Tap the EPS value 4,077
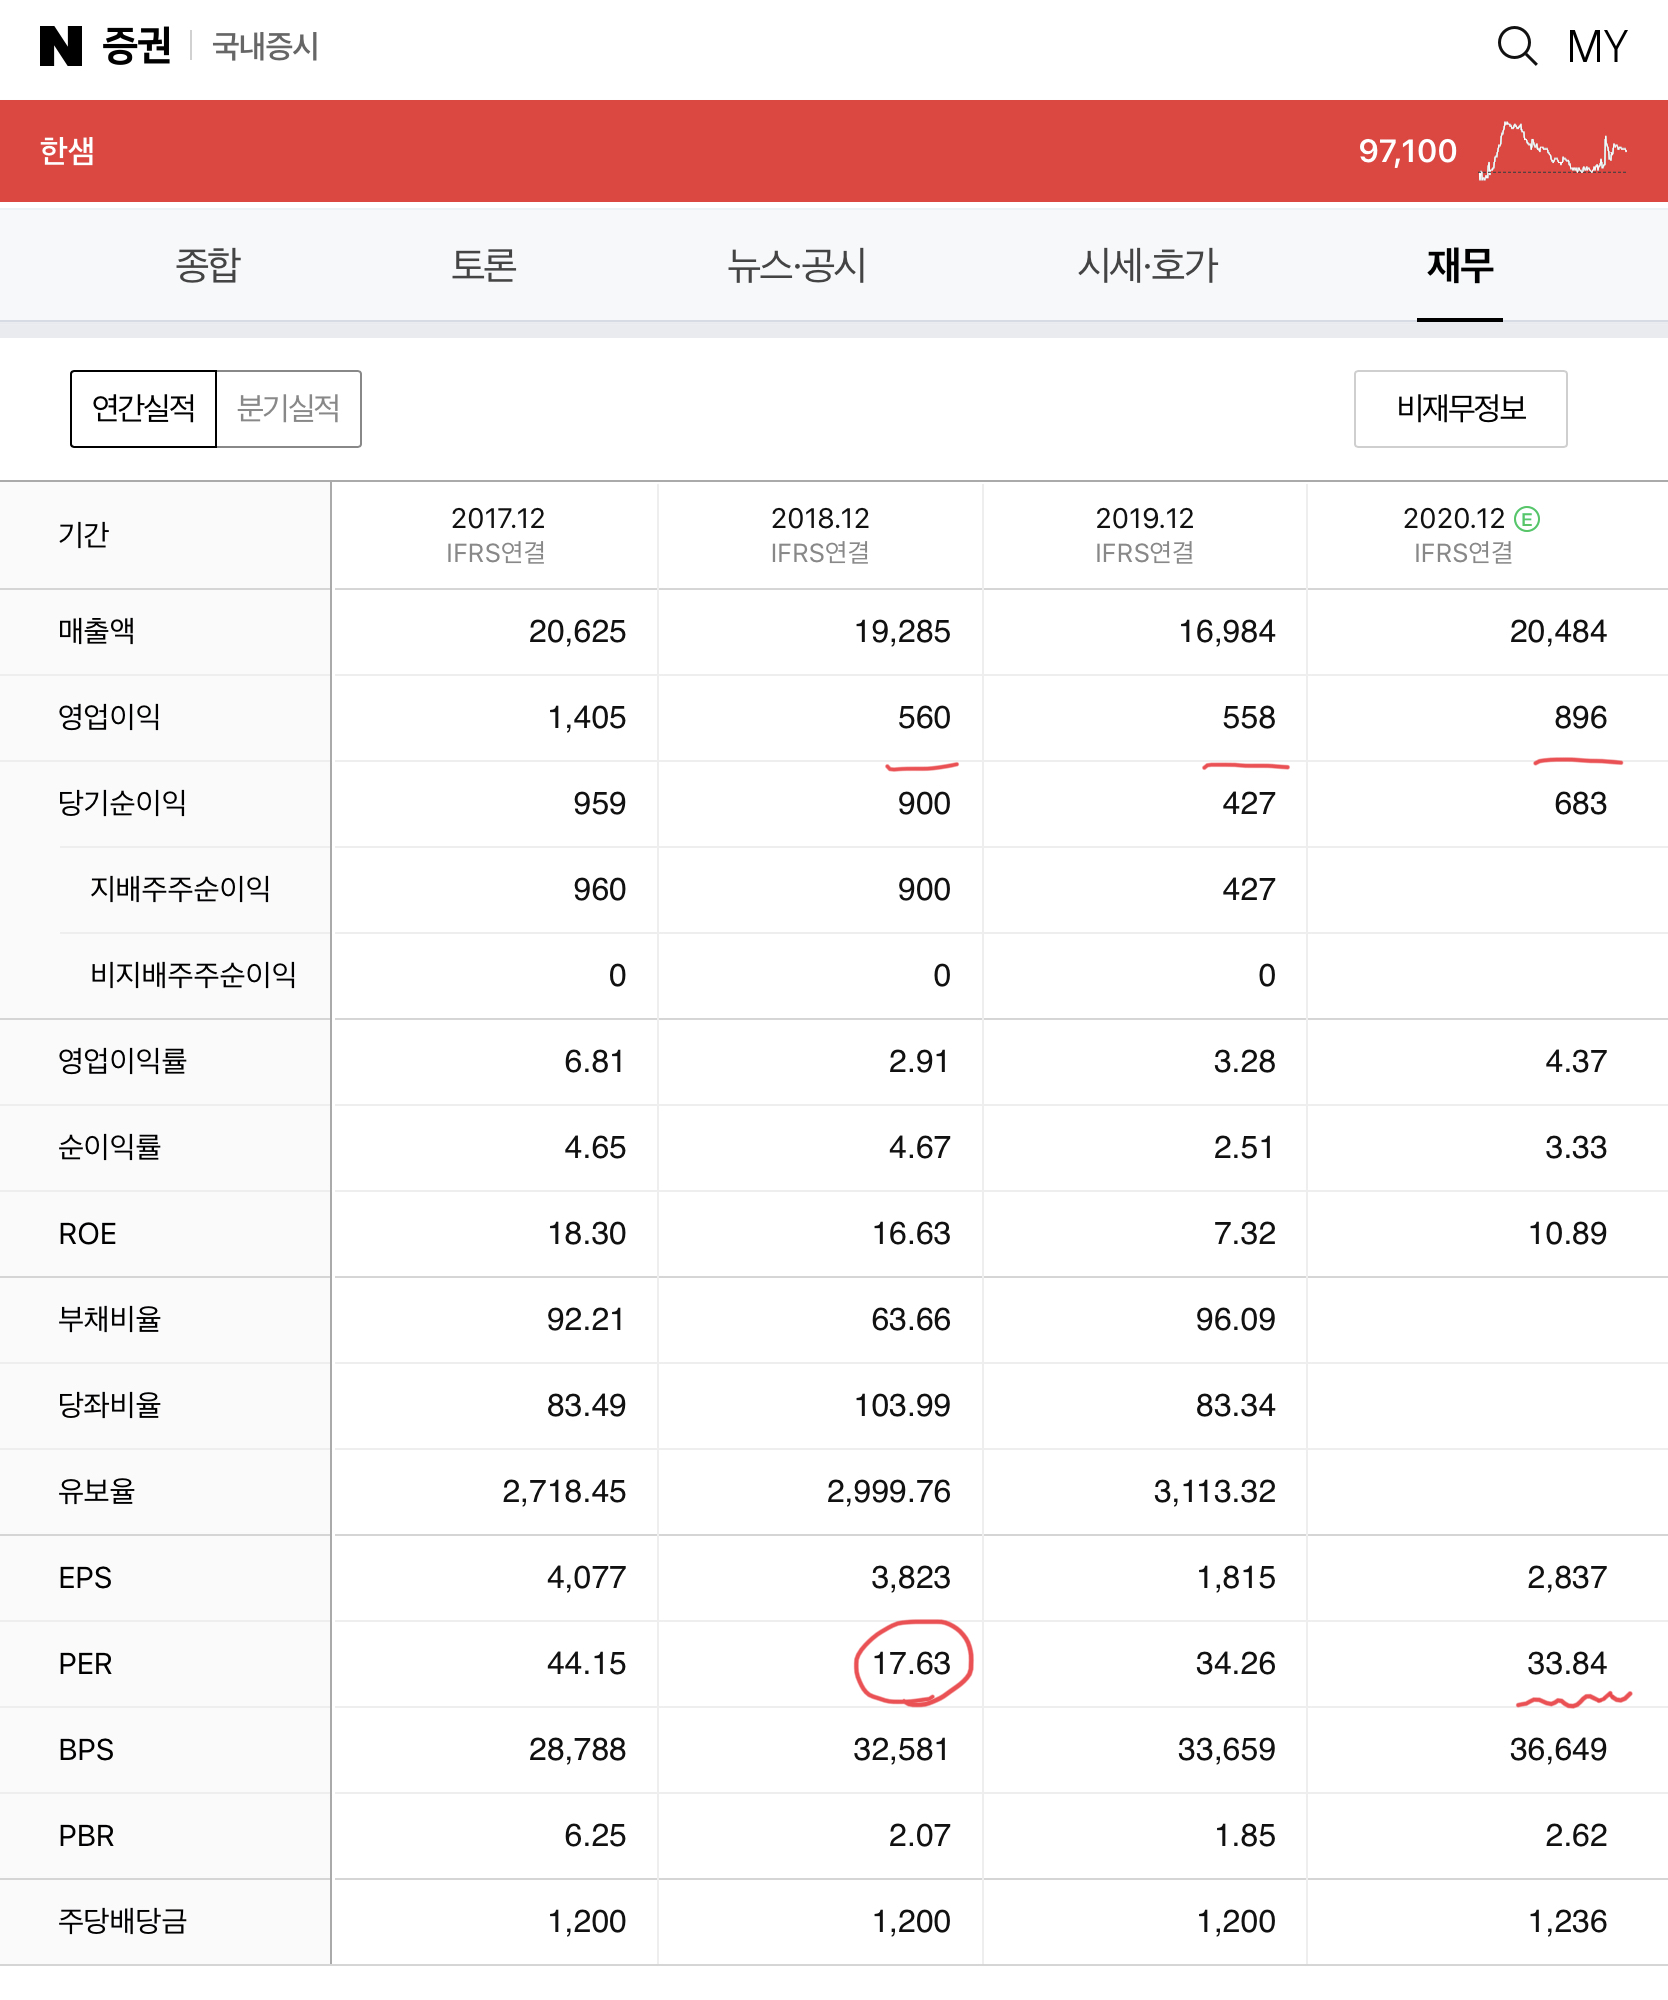The height and width of the screenshot is (2000, 1668). [x=586, y=1577]
